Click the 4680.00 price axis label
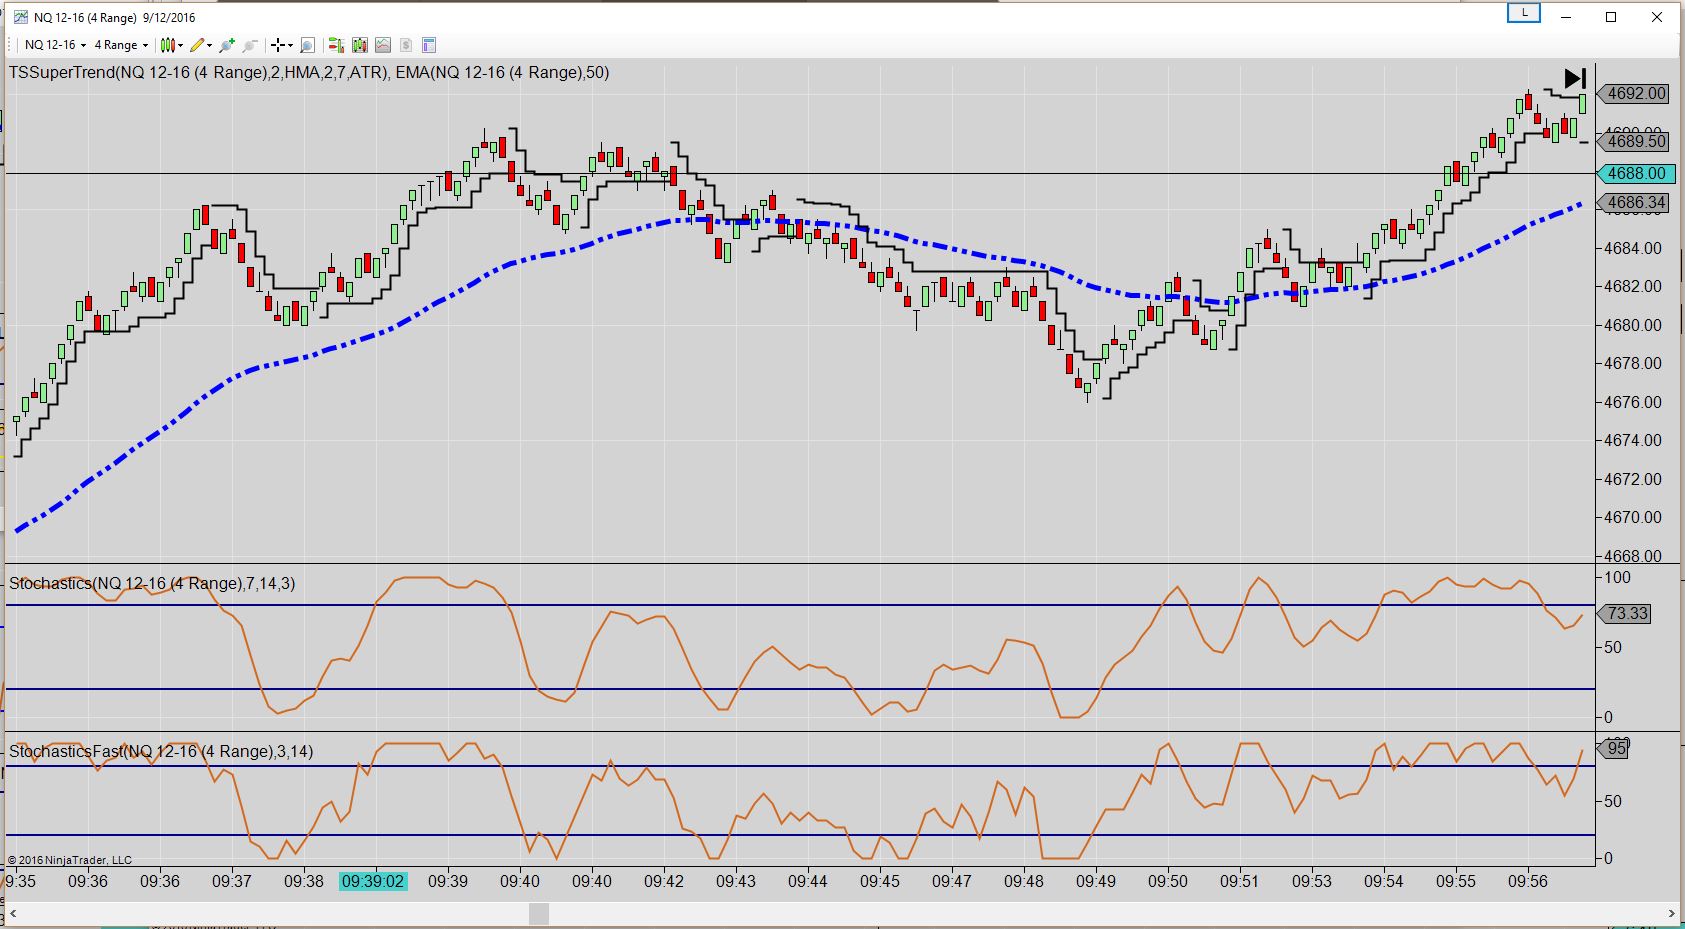 1633,325
